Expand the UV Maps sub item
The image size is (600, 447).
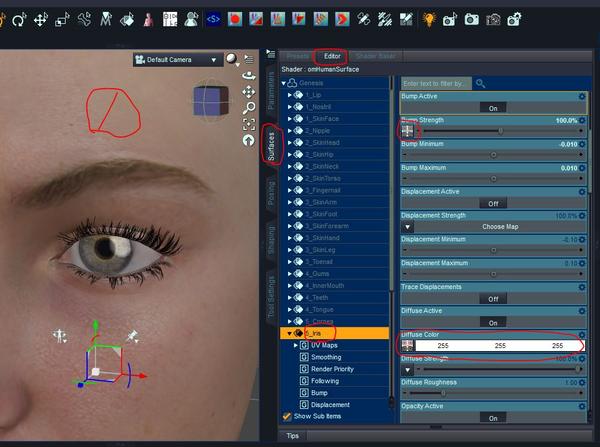296,345
